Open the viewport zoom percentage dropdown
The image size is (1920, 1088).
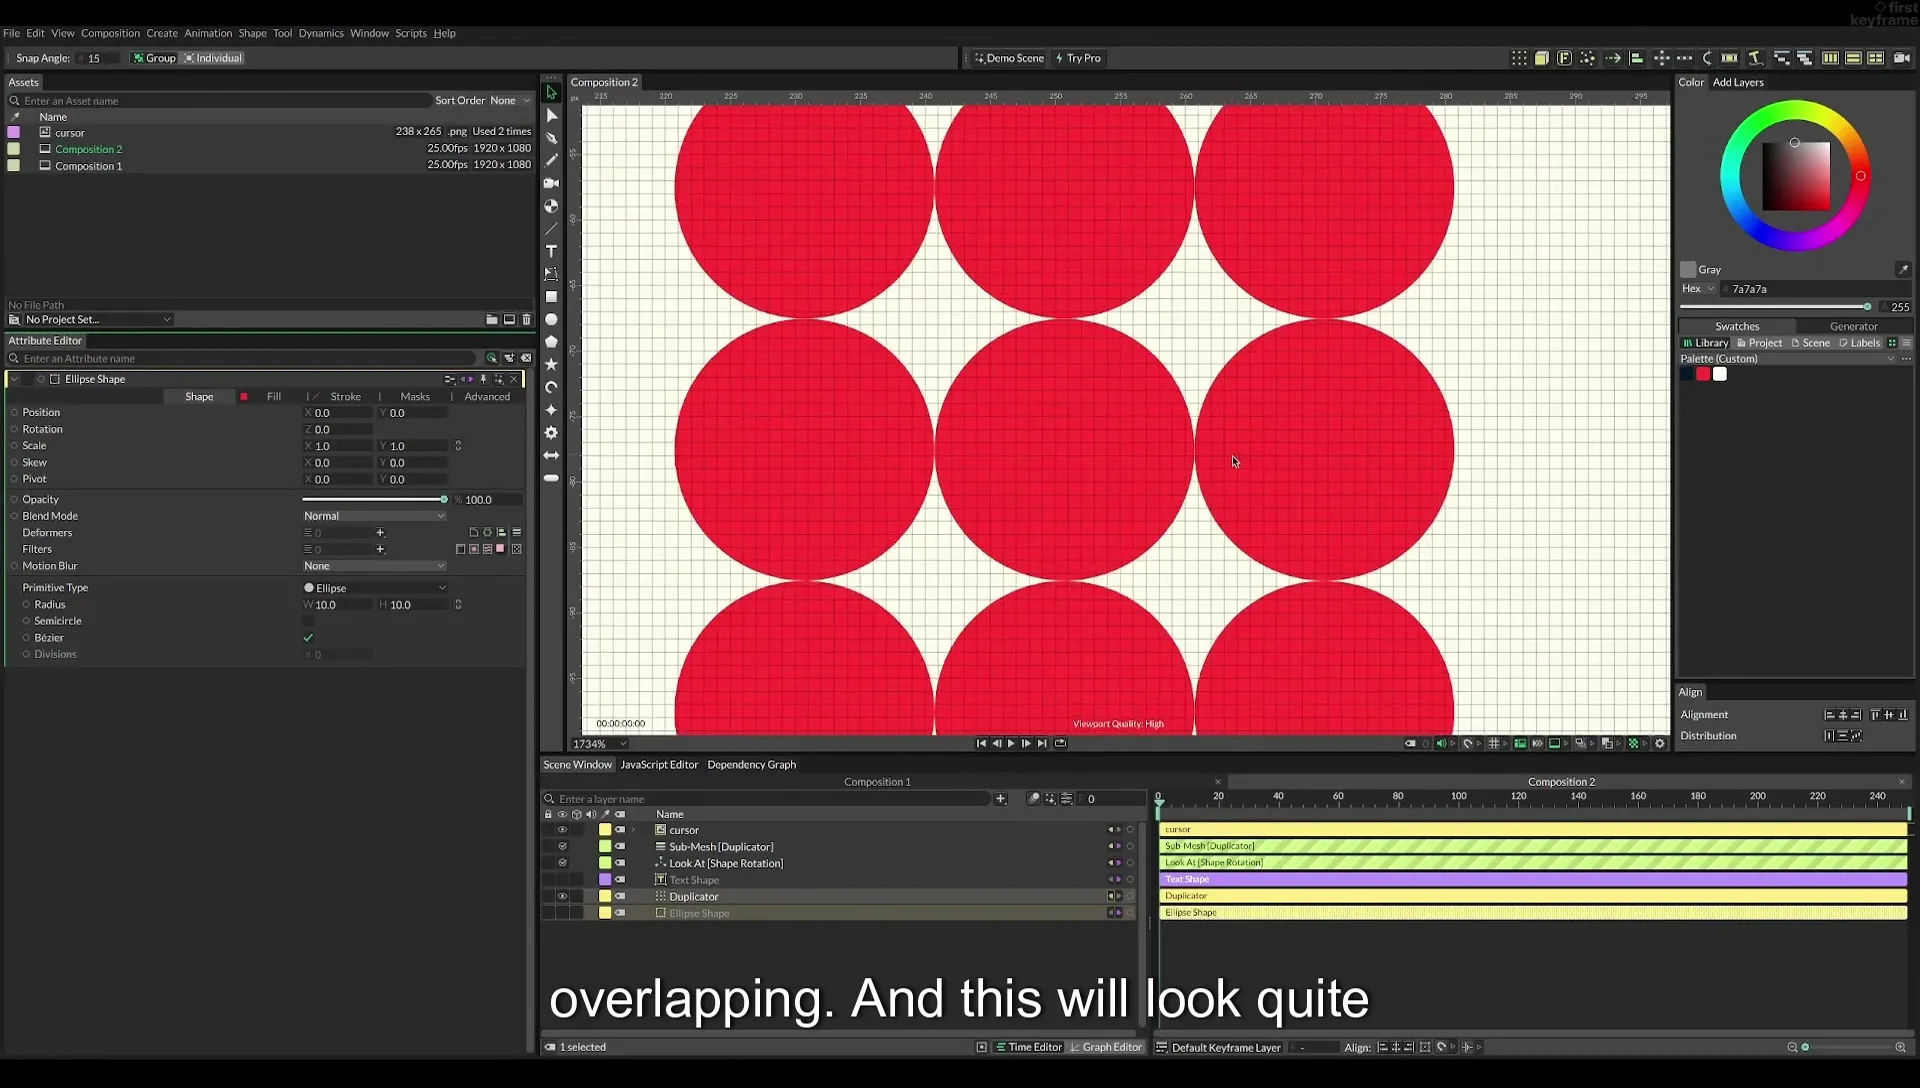[599, 744]
